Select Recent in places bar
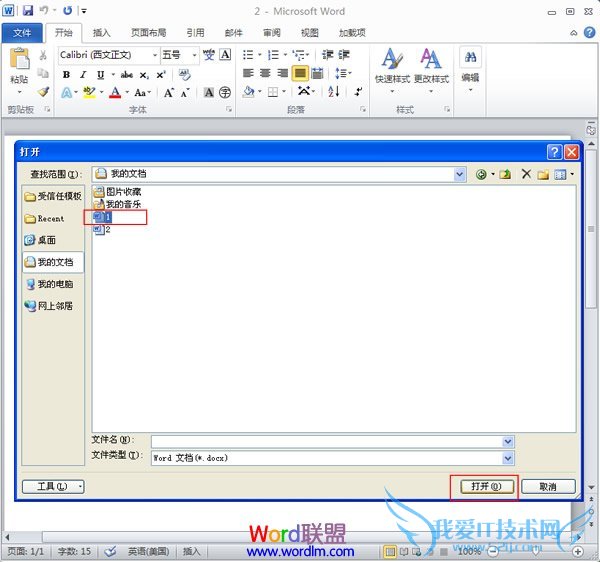 pos(45,219)
